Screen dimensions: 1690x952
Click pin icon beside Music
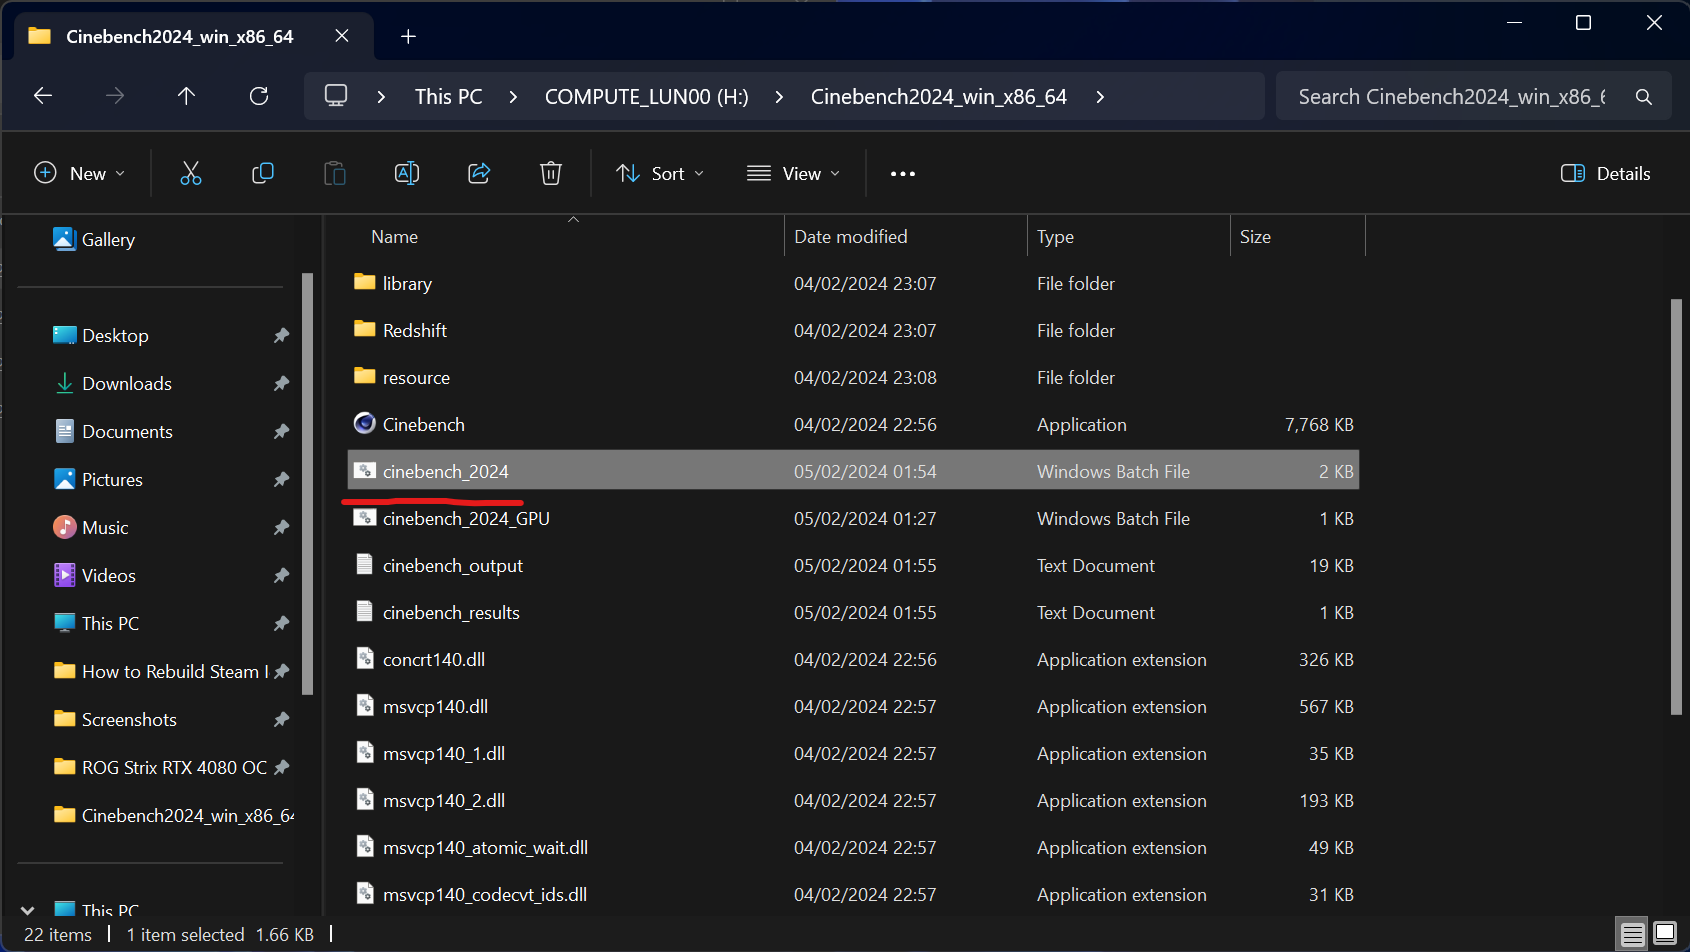point(282,528)
